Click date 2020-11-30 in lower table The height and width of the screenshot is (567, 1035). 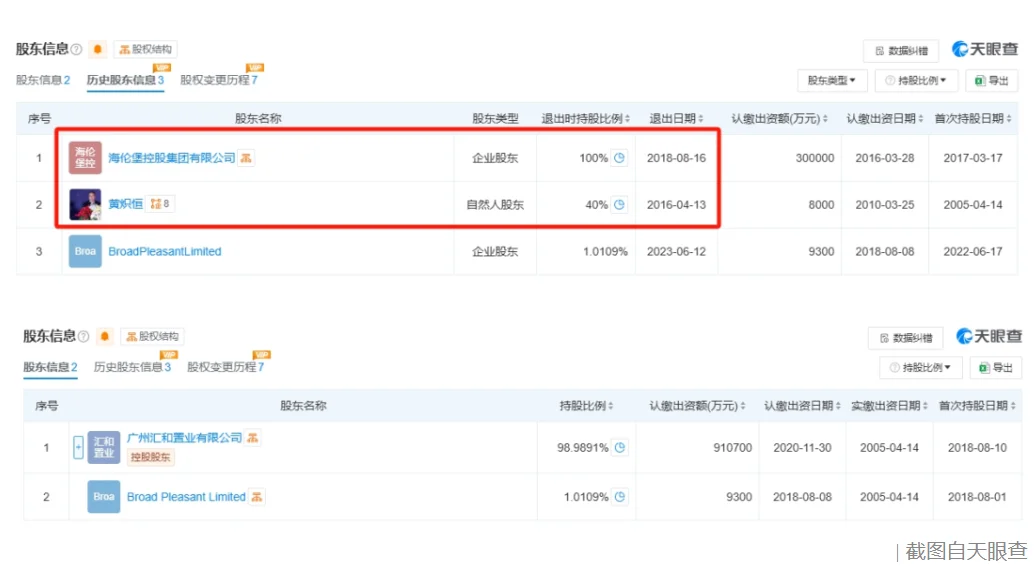coord(802,448)
